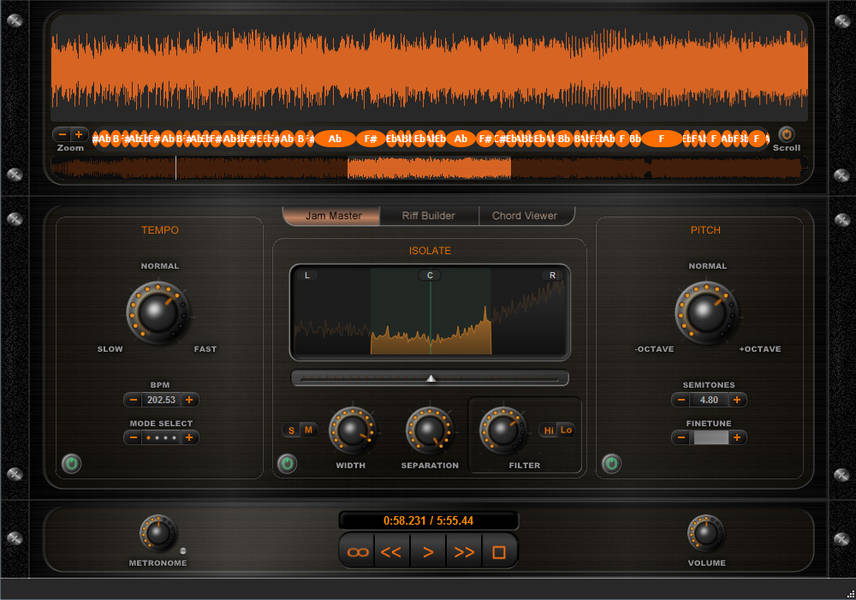Screen dimensions: 856x600
Task: Click the Isolate pan slider handle
Action: (431, 378)
